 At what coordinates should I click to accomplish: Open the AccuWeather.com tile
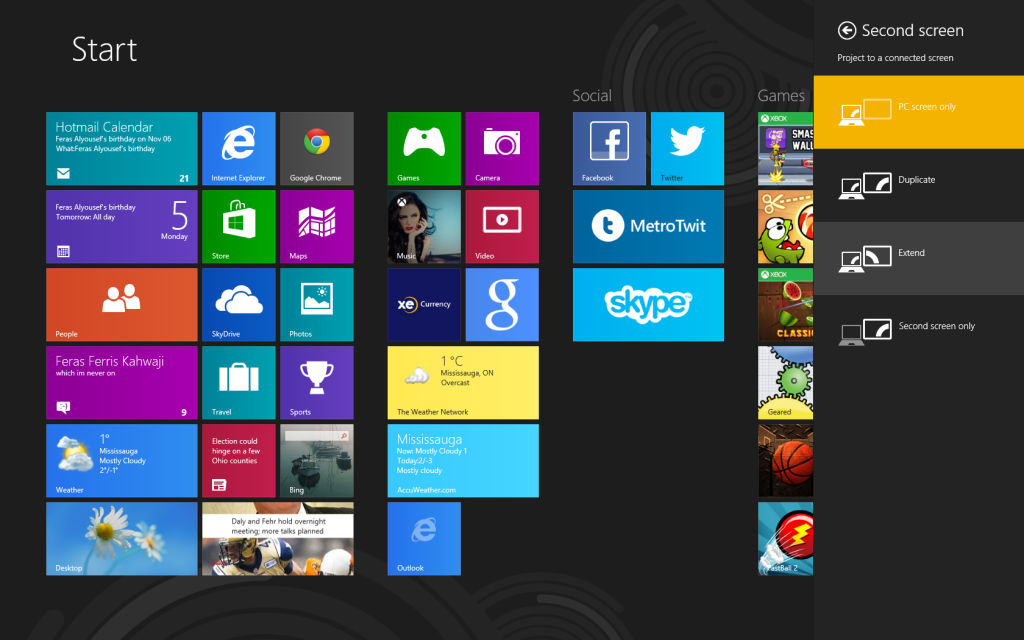(463, 460)
